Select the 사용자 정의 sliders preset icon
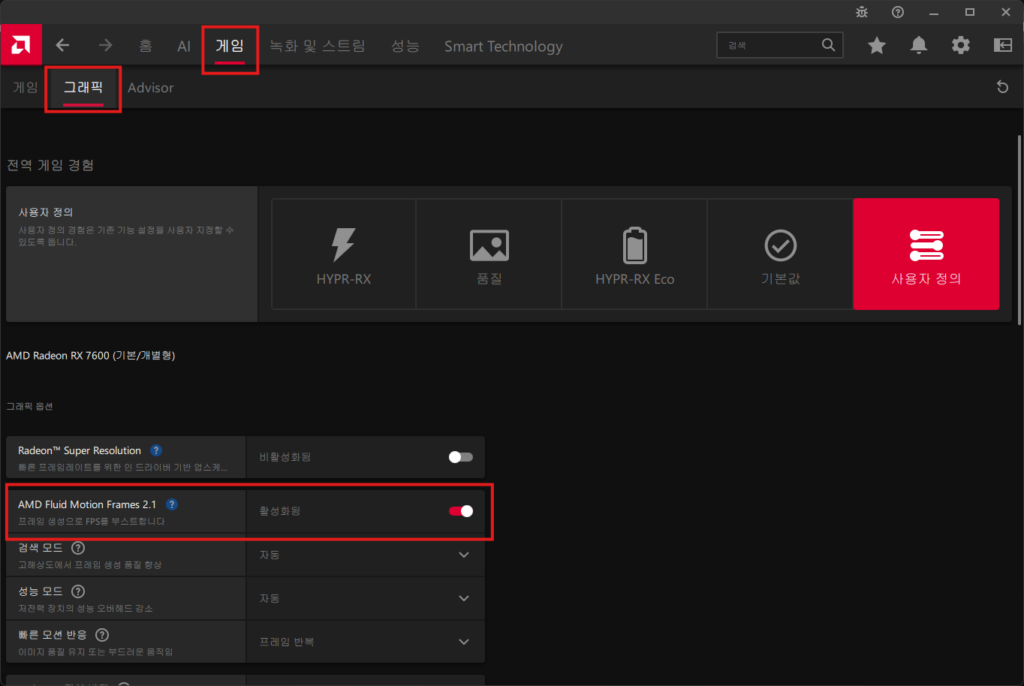1024x686 pixels. pos(926,243)
